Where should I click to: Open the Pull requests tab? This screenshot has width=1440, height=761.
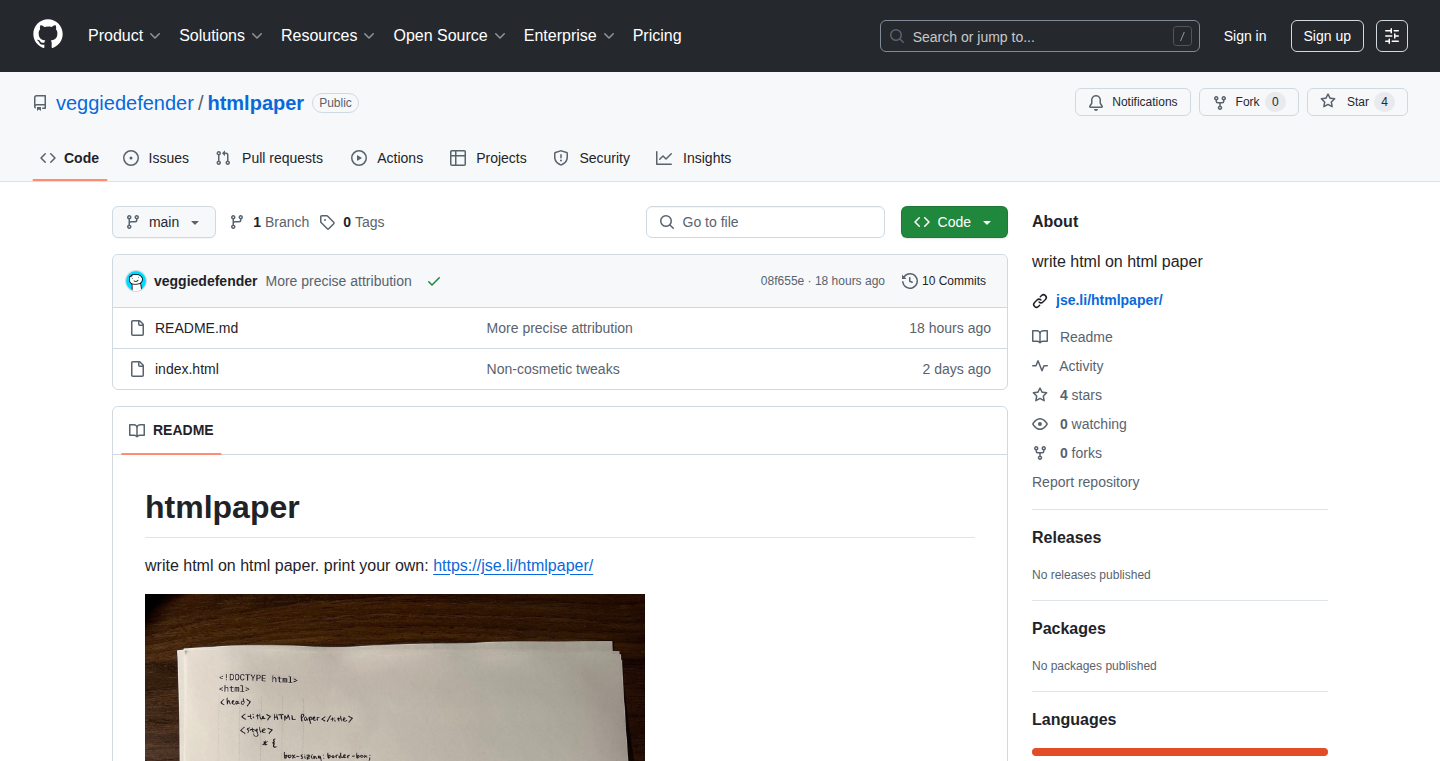click(269, 158)
